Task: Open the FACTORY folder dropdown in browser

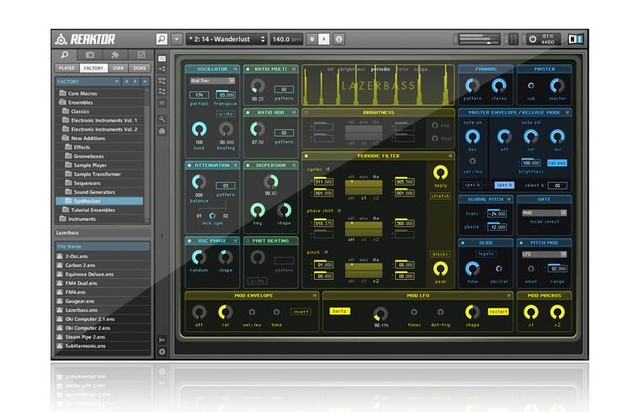Action: click(88, 82)
